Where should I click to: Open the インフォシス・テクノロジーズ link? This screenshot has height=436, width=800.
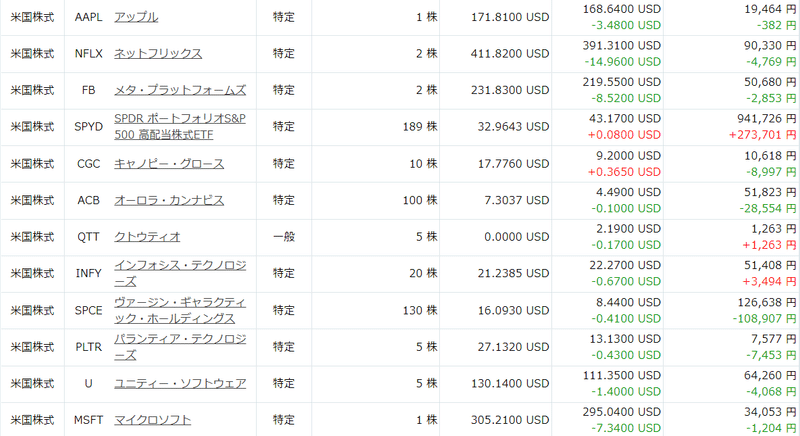coord(180,273)
